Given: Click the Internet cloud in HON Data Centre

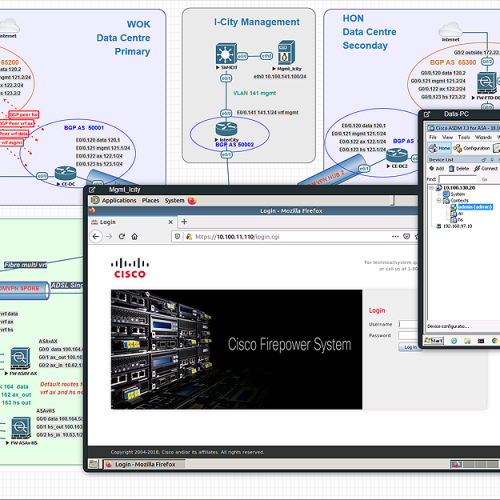Looking at the screenshot, I should [450, 30].
